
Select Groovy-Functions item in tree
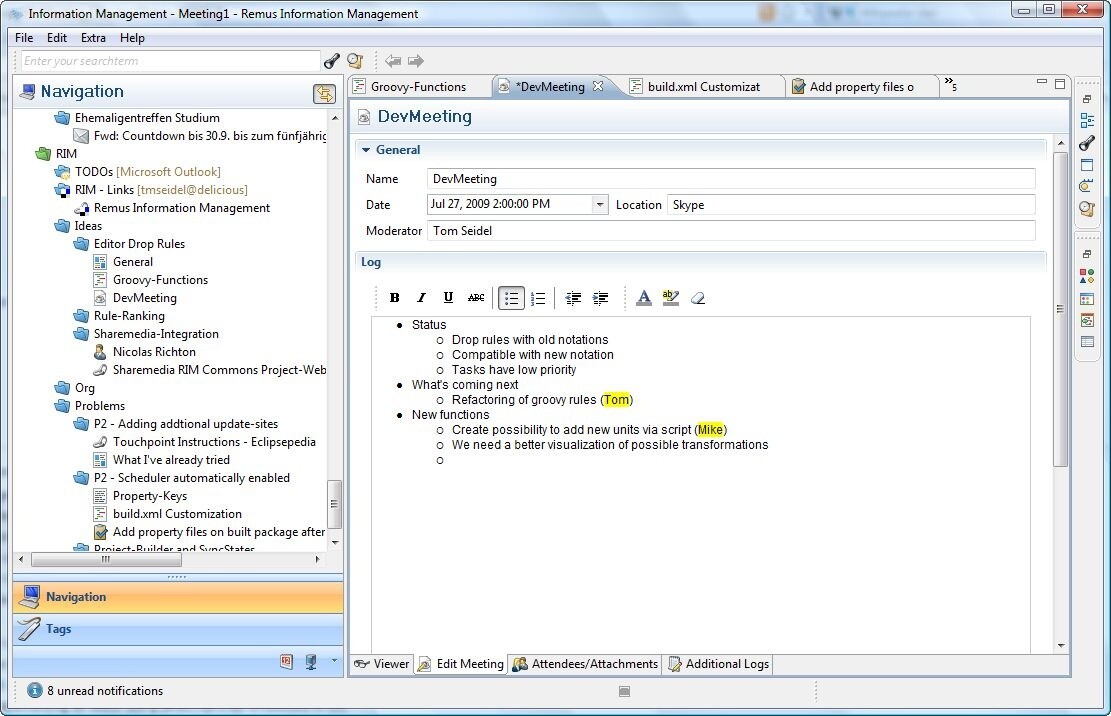tap(160, 280)
